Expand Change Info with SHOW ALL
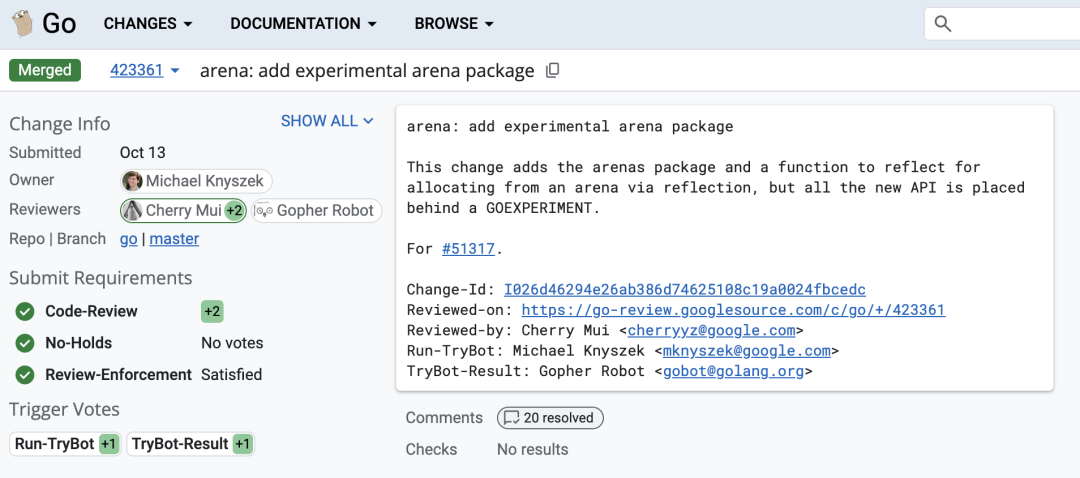The width and height of the screenshot is (1080, 478). (x=327, y=121)
